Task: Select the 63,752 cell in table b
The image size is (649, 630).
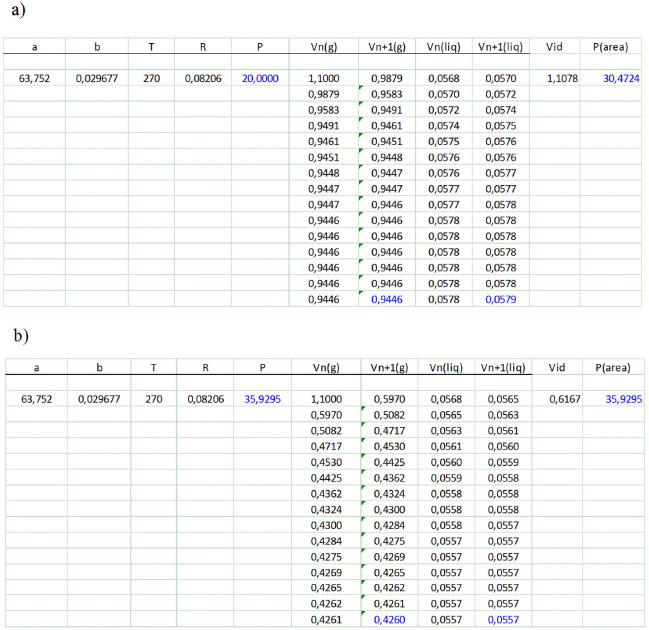Action: (x=35, y=398)
